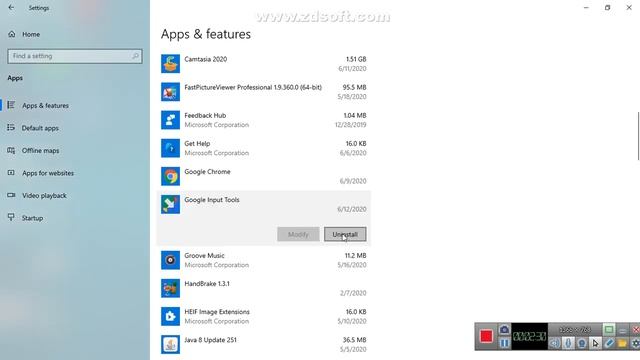Click the Find a setting search box
The image size is (640, 360).
[x=75, y=56]
